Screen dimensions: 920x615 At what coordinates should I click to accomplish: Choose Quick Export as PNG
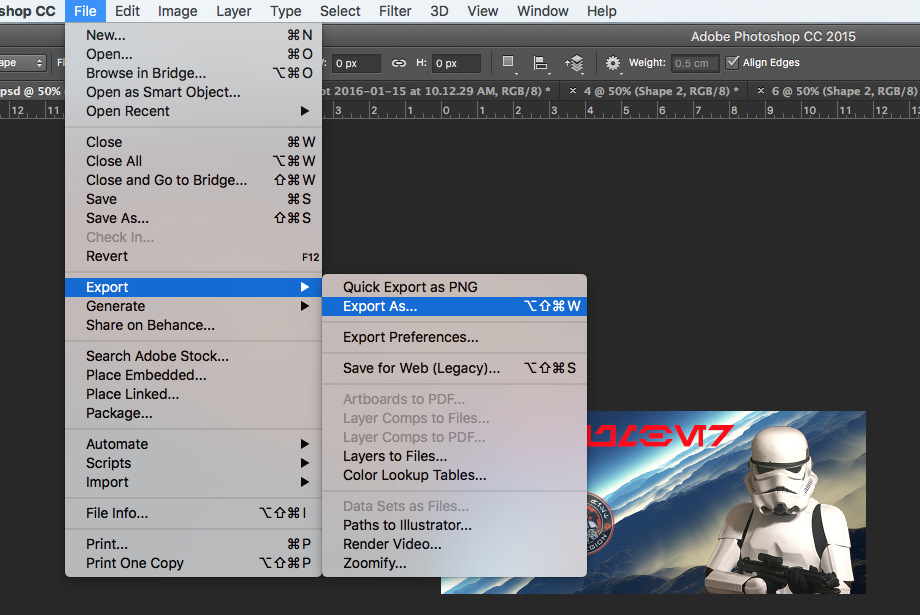454,287
